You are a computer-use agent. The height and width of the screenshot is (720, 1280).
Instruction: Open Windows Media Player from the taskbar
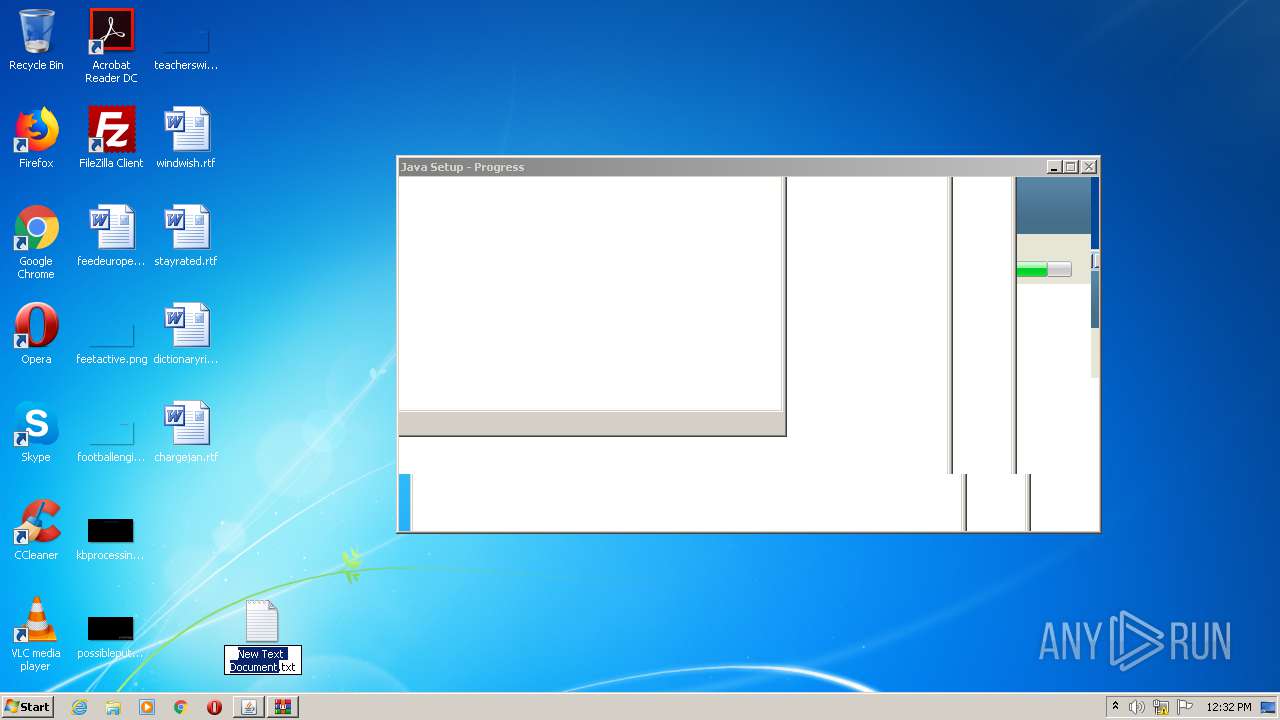tap(147, 707)
